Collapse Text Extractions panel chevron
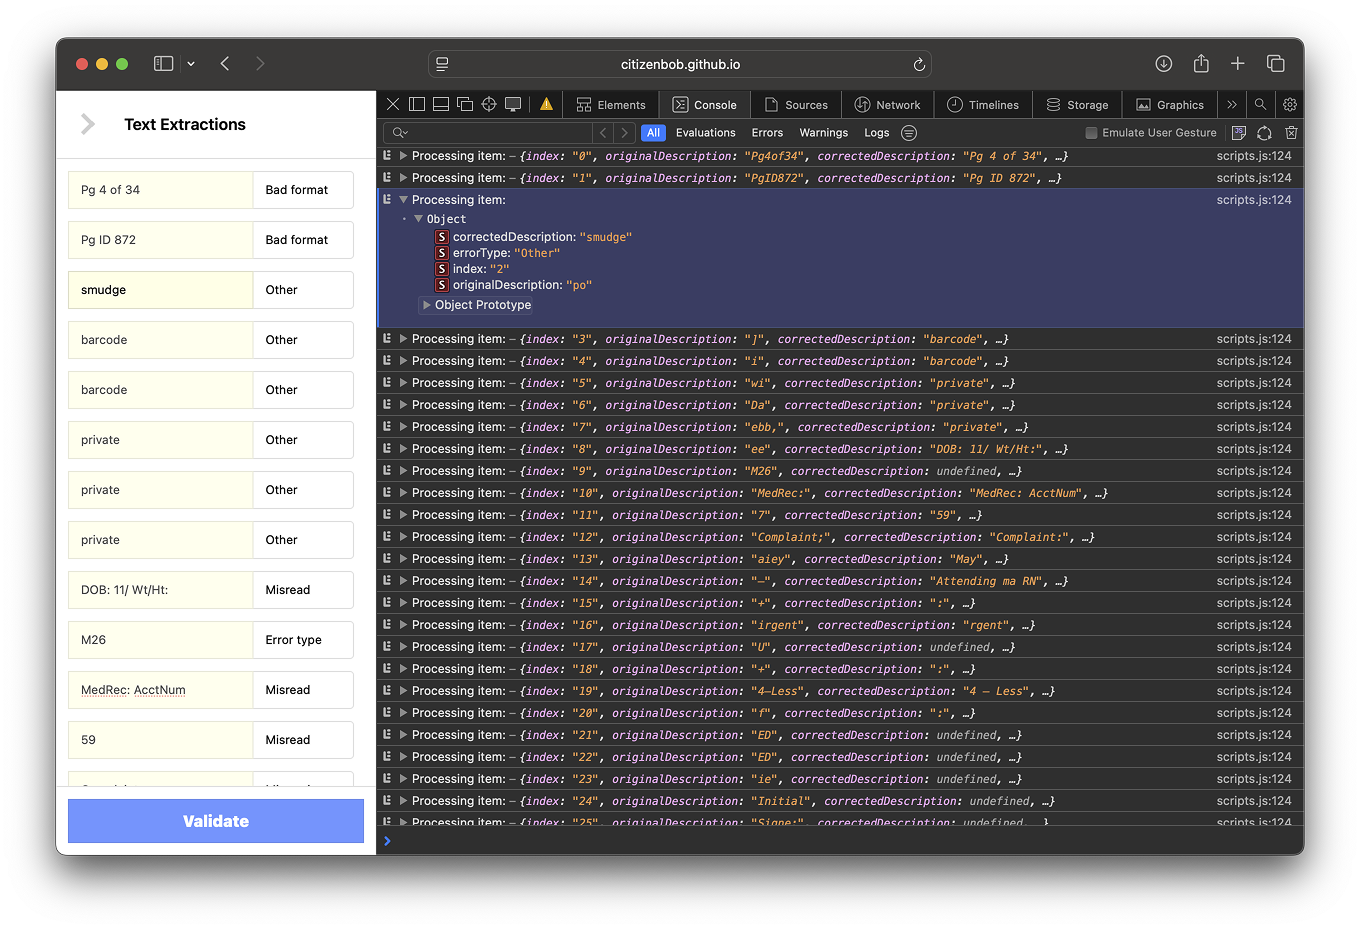Image resolution: width=1360 pixels, height=929 pixels. click(88, 124)
